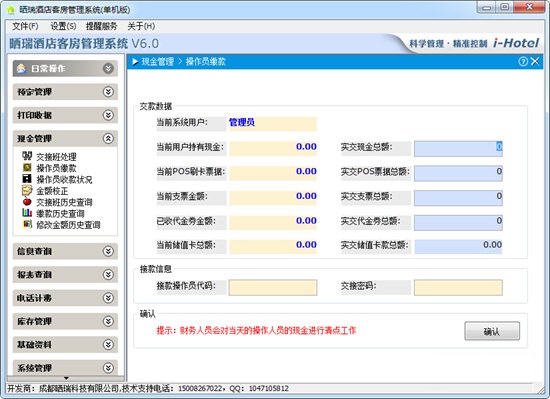Open 修改金额历史查询 in the sidebar
Image resolution: width=550 pixels, height=399 pixels.
(68, 225)
